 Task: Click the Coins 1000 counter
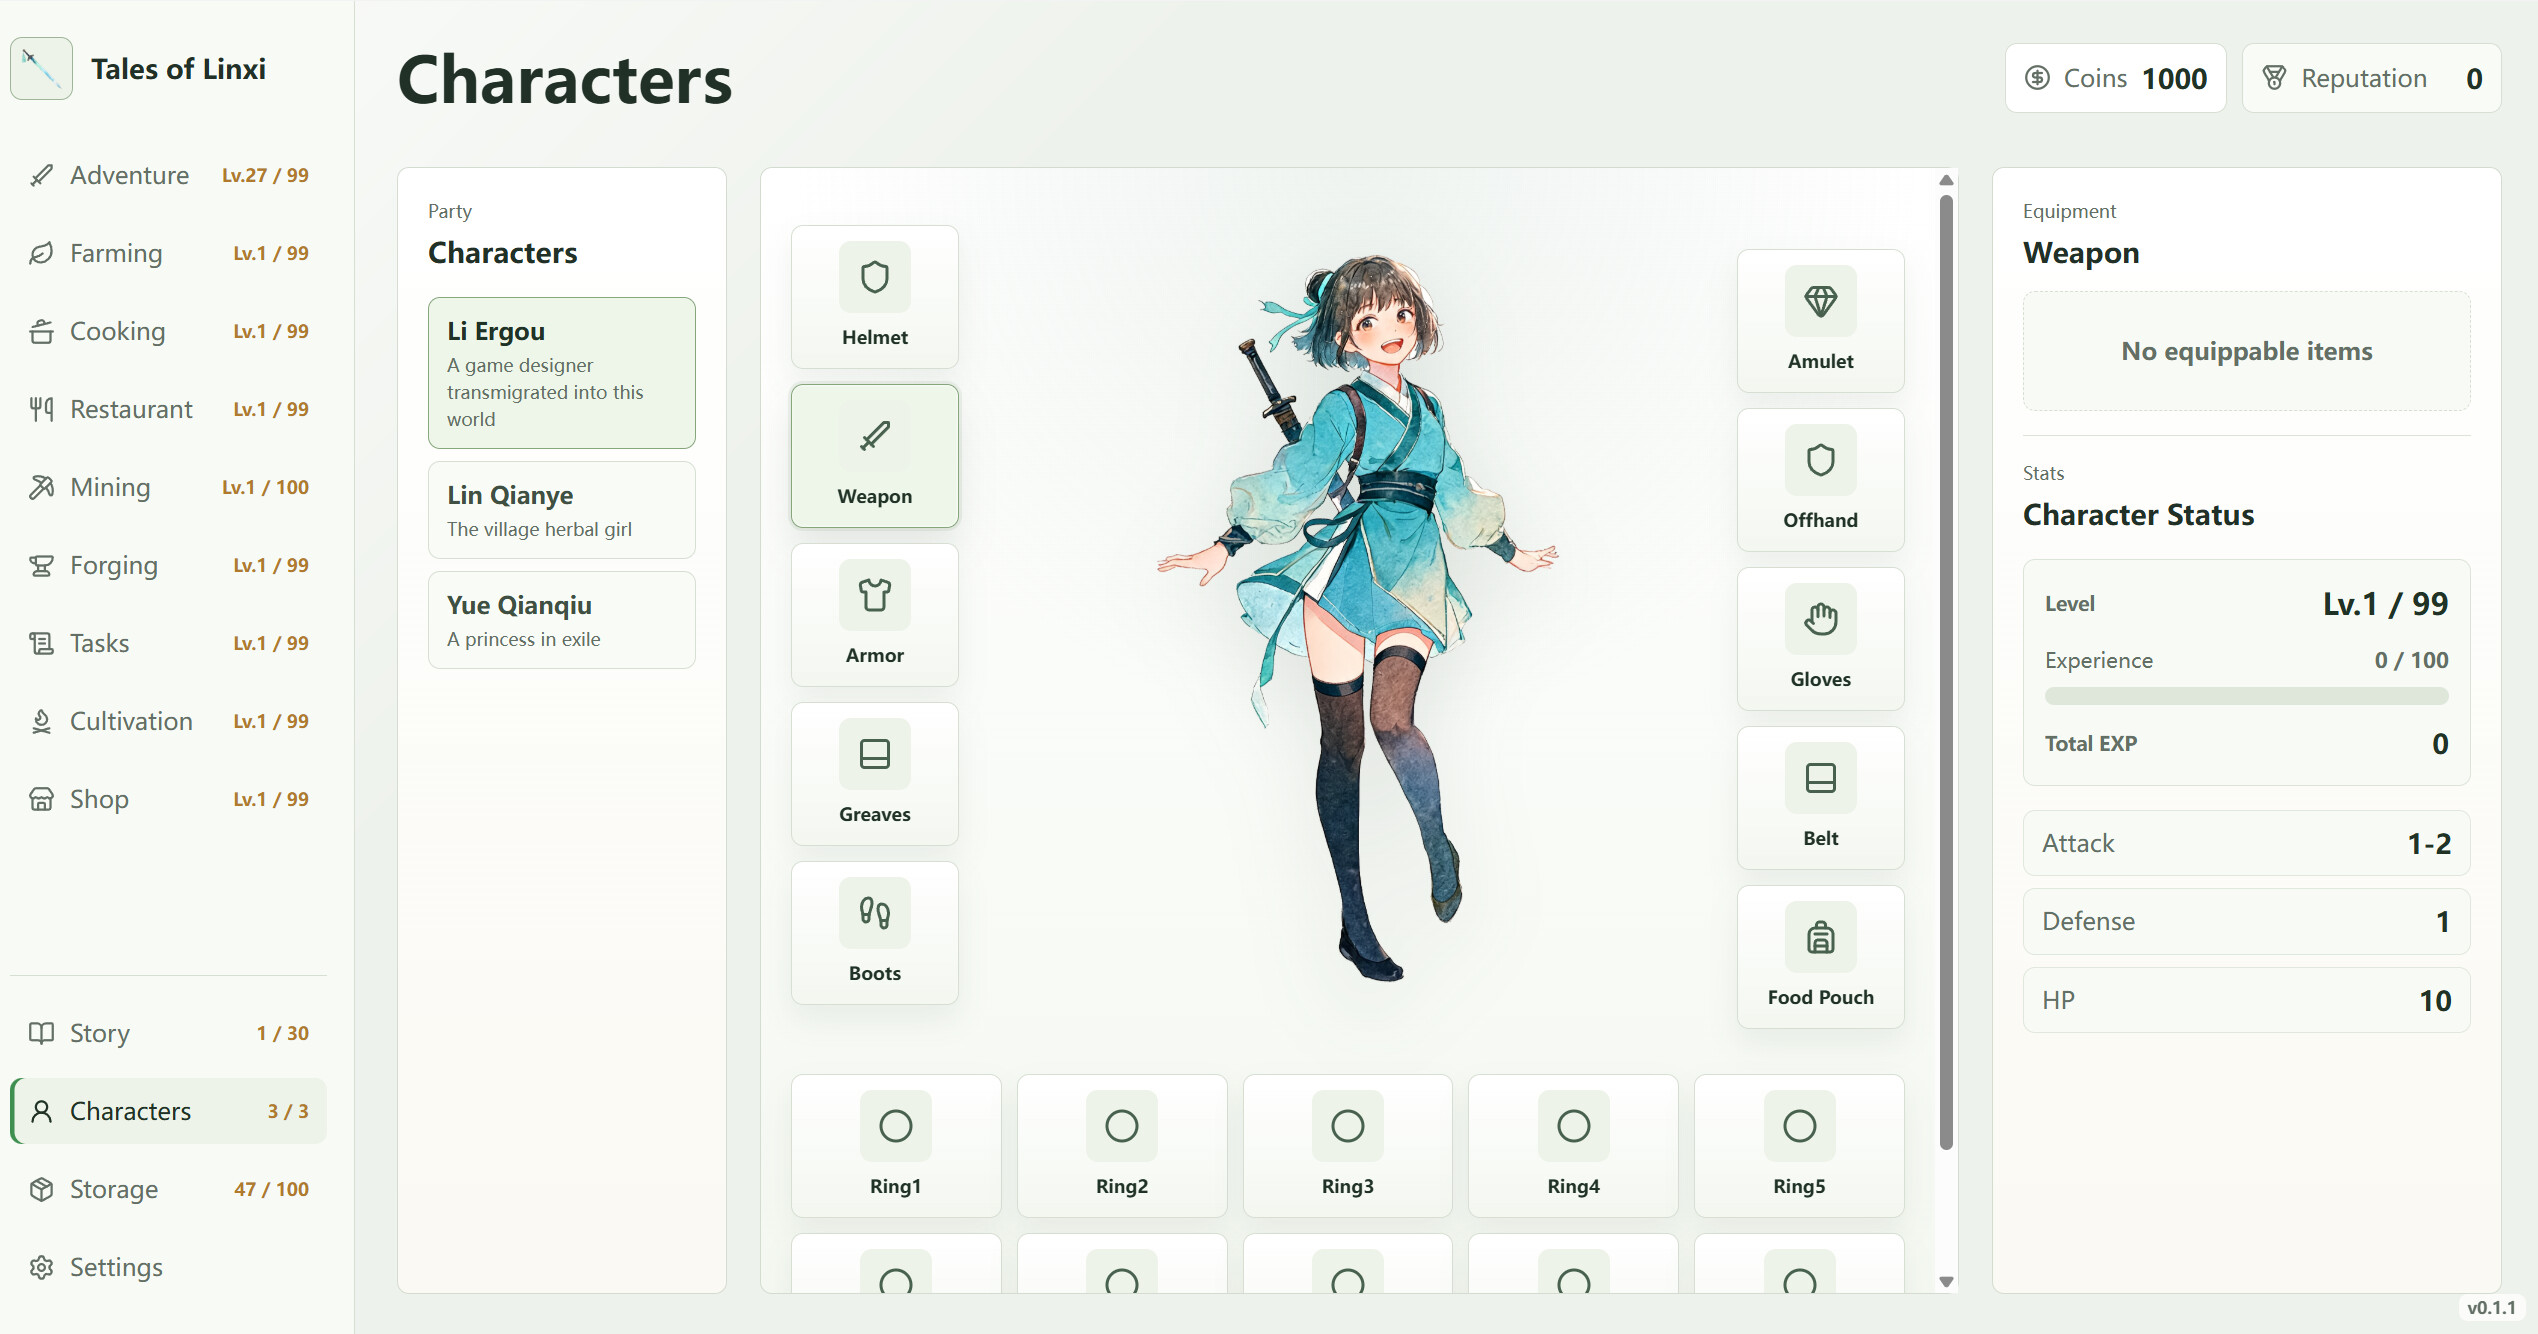click(x=2115, y=78)
